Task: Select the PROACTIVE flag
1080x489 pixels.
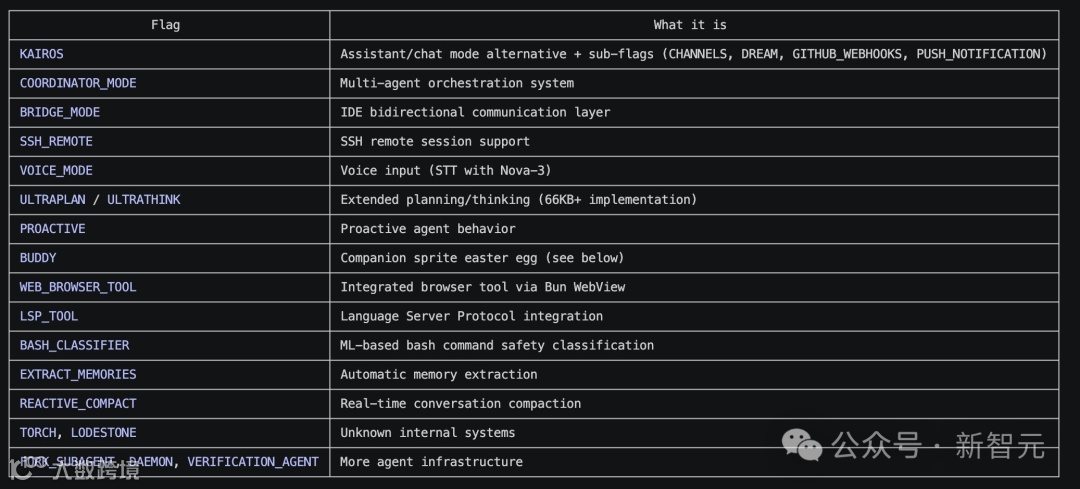Action: 53,228
